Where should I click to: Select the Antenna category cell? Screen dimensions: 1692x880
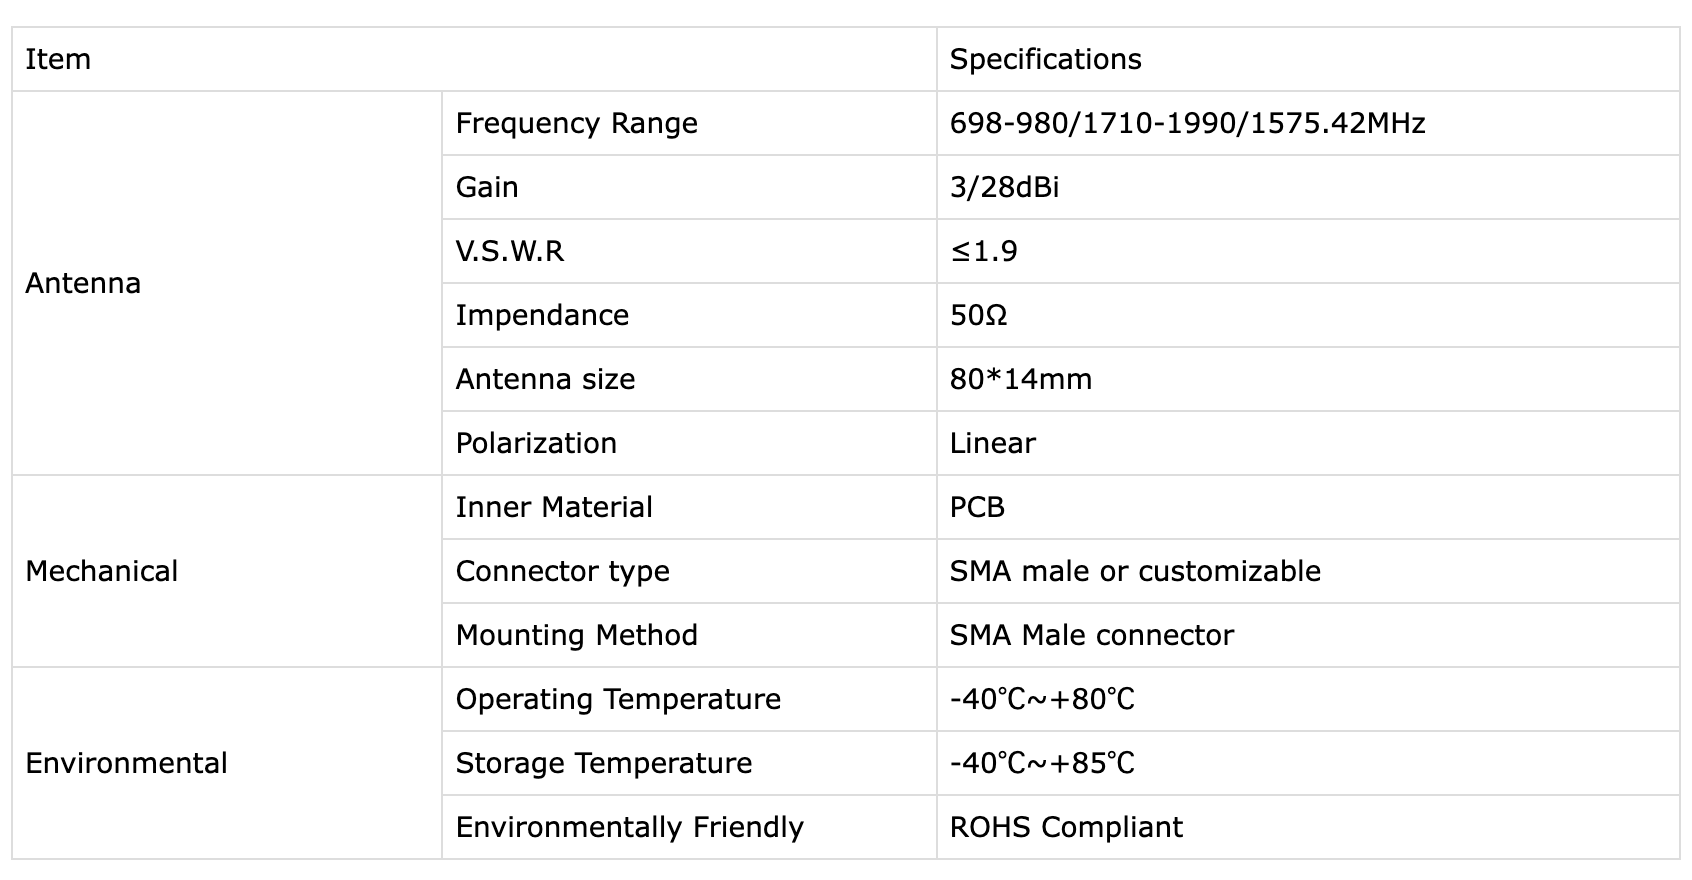(x=227, y=283)
